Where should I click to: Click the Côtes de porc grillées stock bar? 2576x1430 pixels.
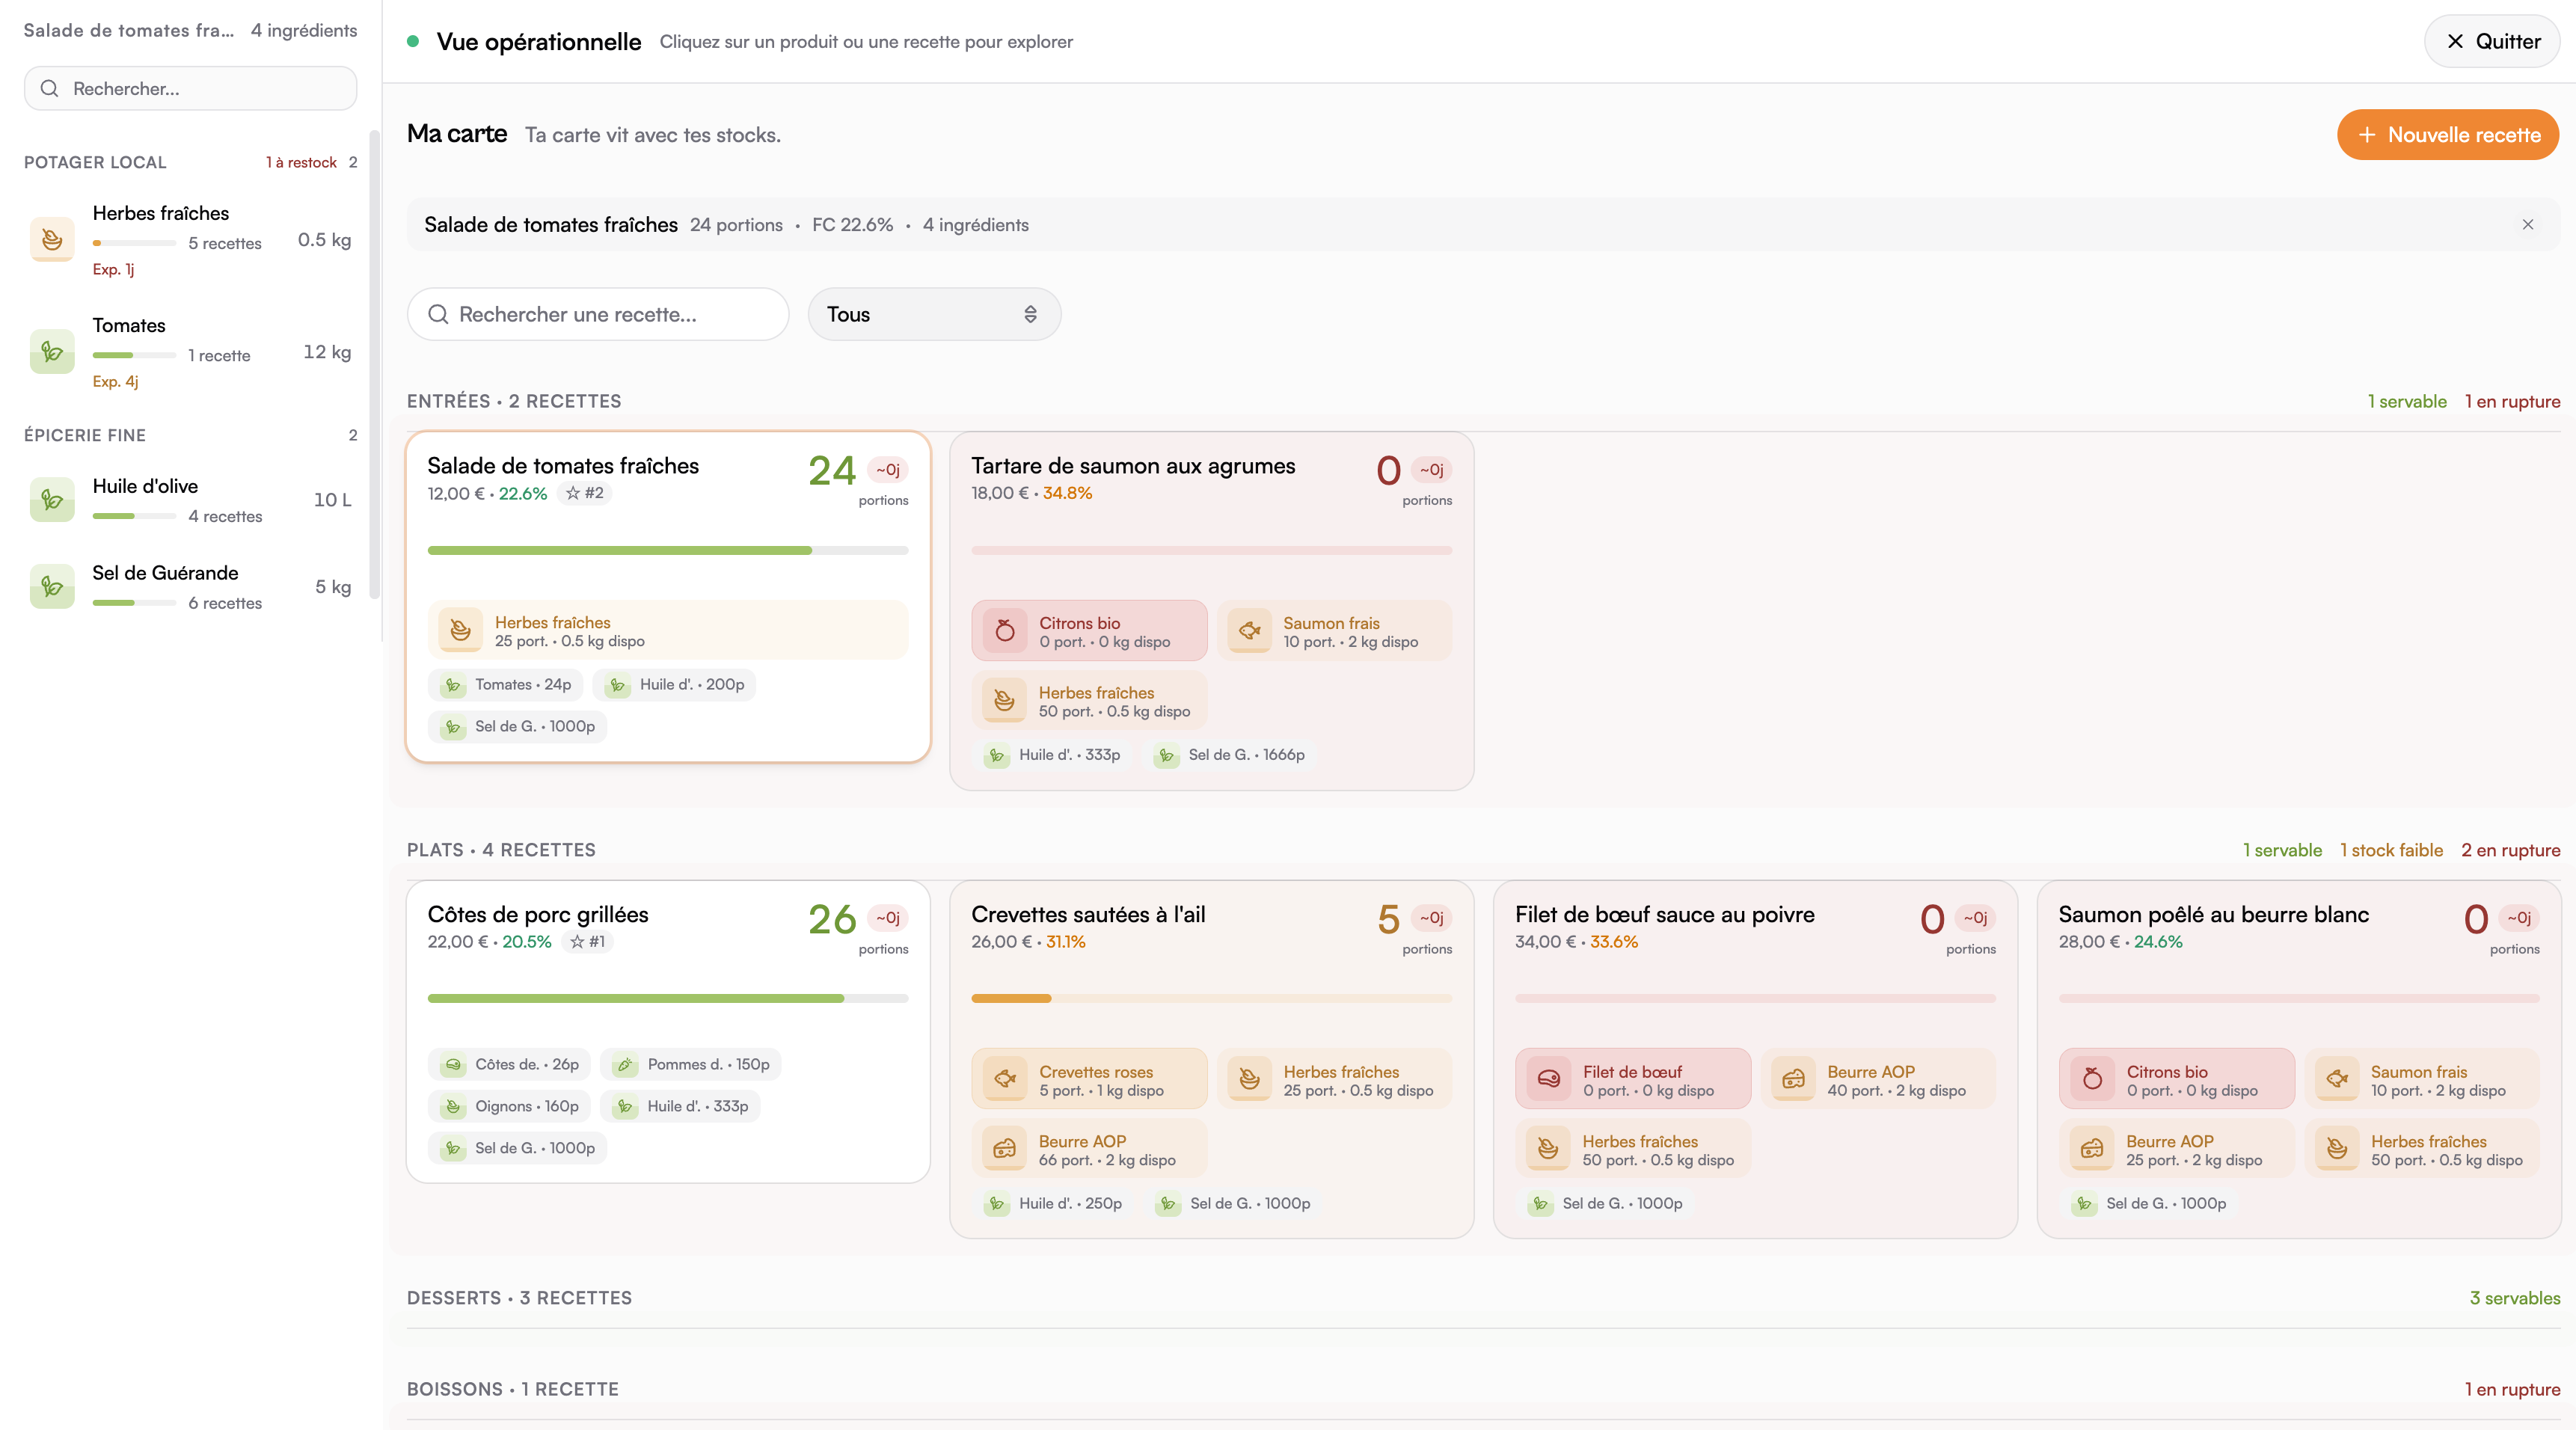click(x=667, y=998)
